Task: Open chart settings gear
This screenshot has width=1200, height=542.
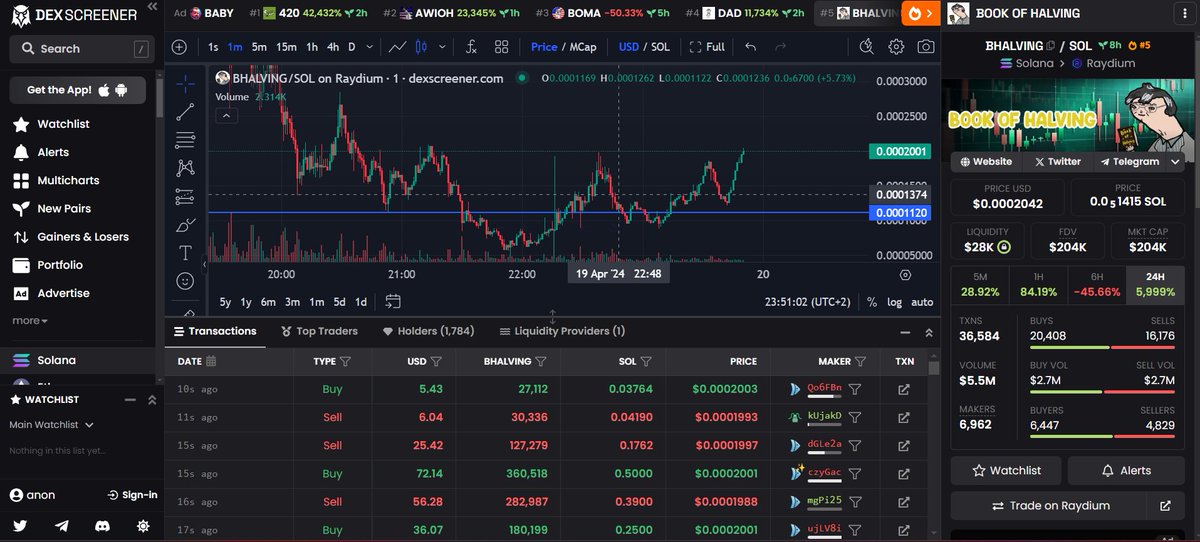Action: (x=896, y=47)
